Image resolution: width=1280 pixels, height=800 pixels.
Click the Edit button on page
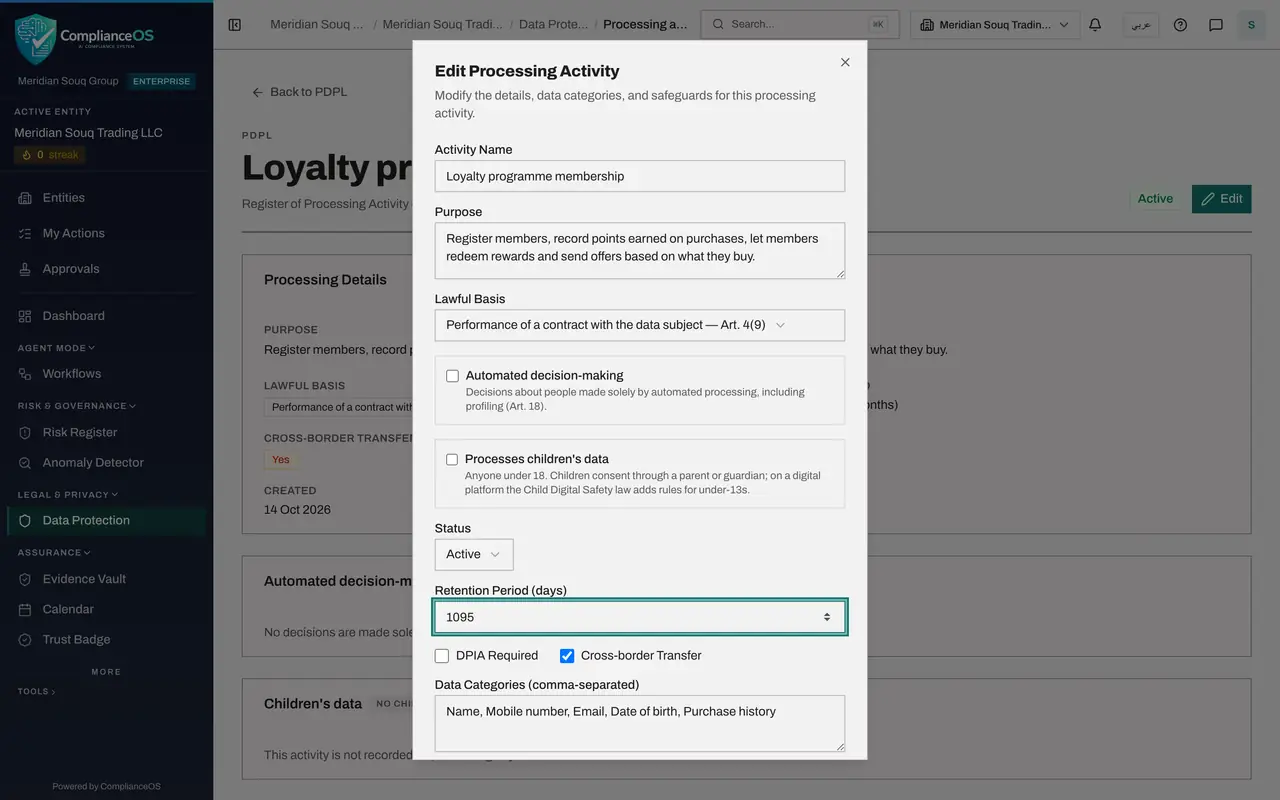[x=1221, y=199]
